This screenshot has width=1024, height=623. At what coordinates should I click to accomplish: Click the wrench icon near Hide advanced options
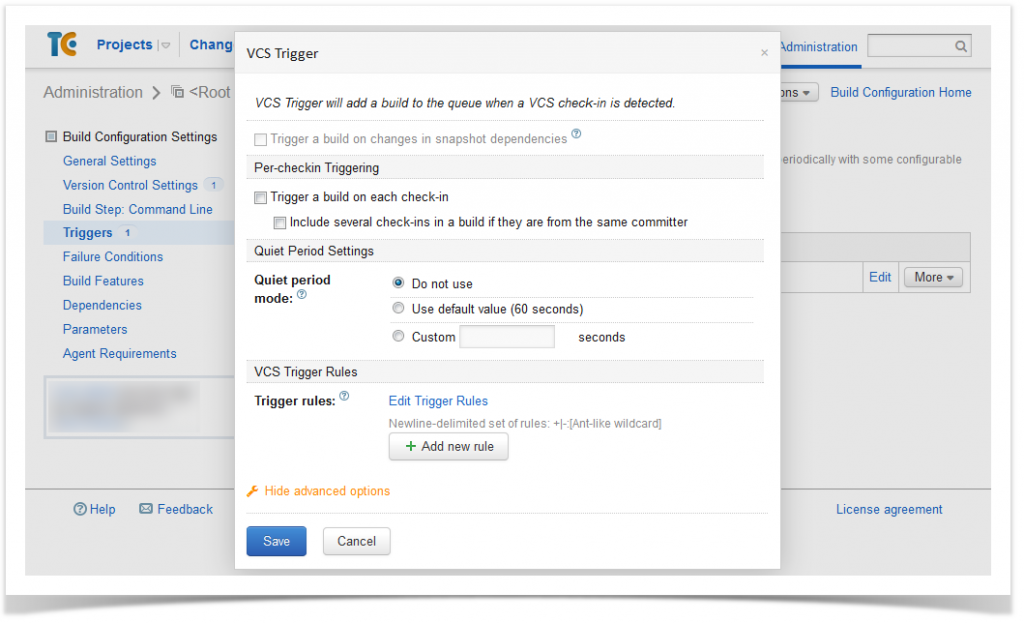[252, 491]
